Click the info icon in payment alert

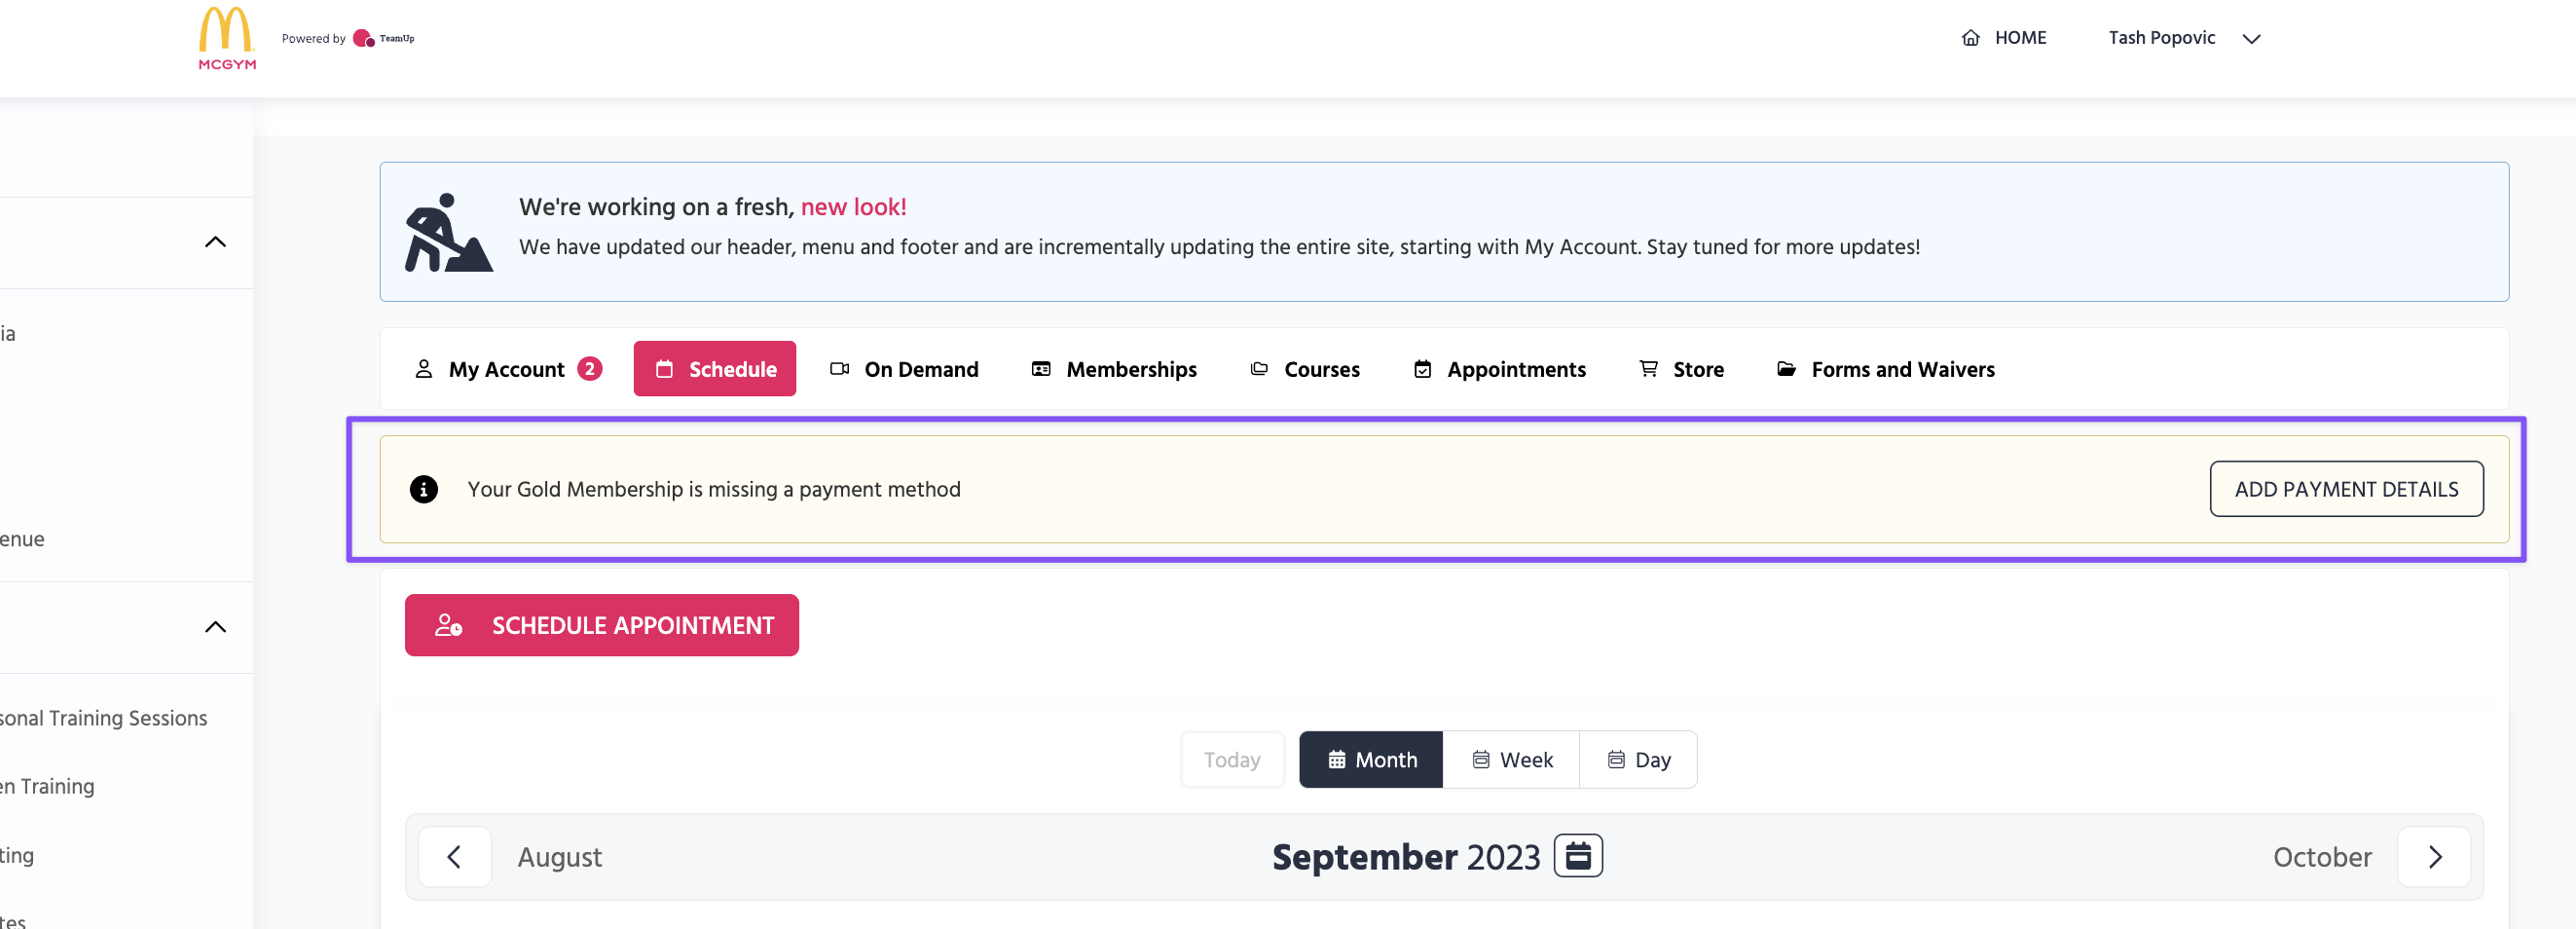(424, 489)
